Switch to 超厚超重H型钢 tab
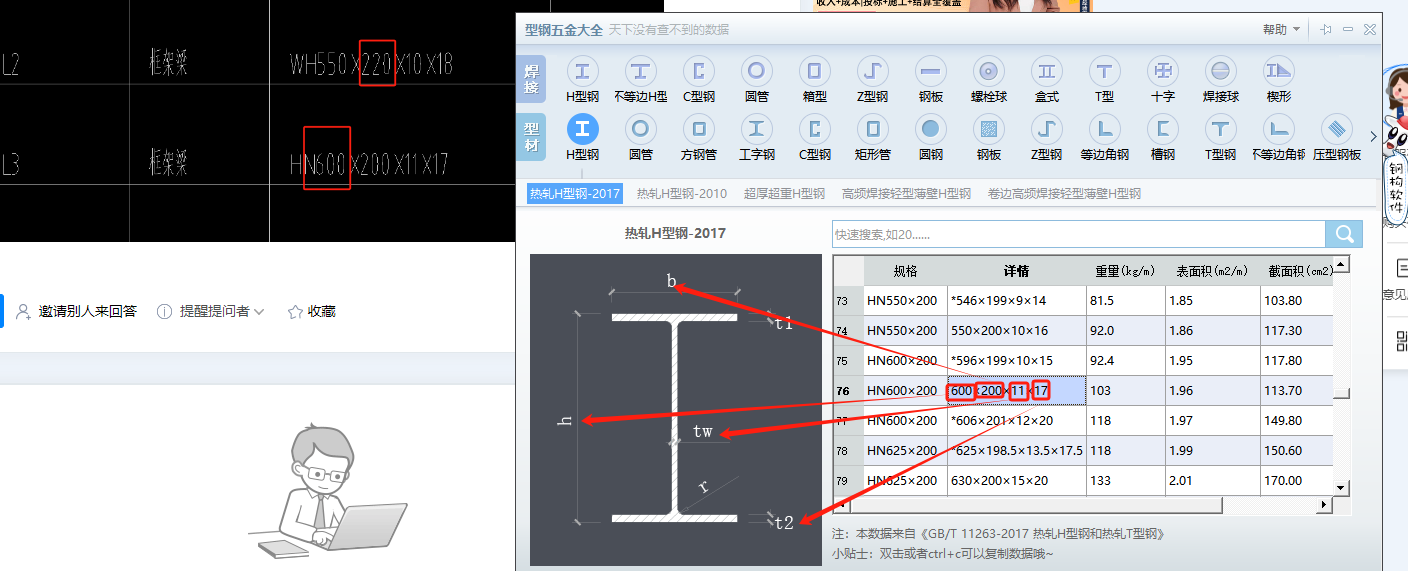Image resolution: width=1408 pixels, height=571 pixels. click(784, 194)
